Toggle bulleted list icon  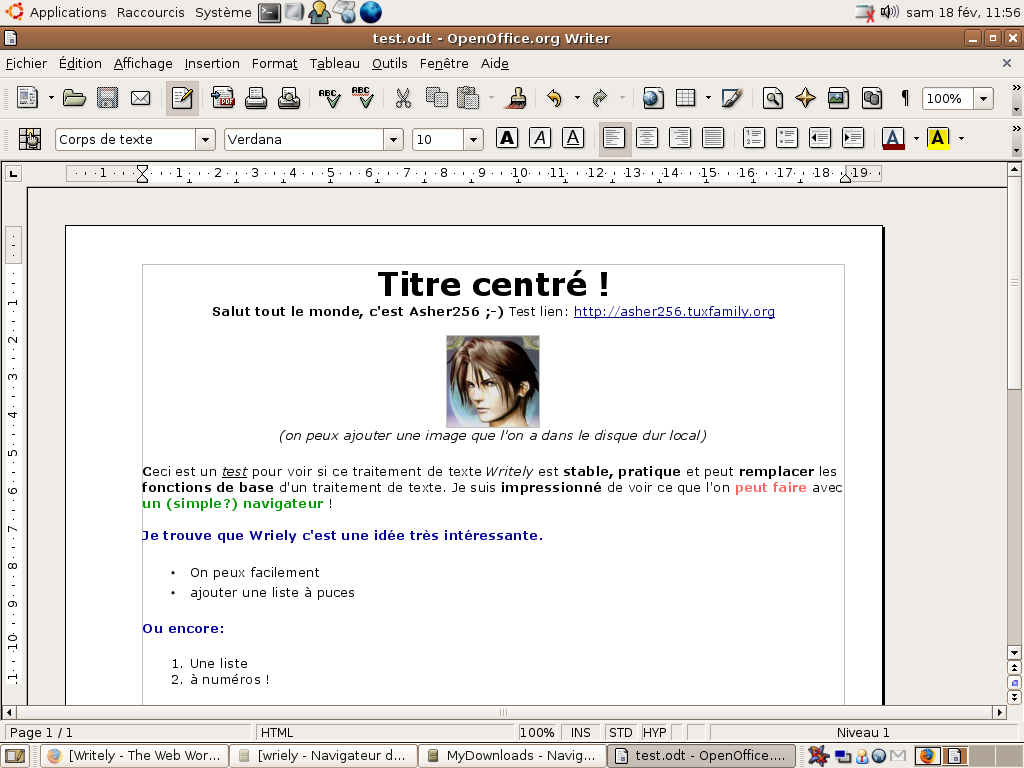point(786,138)
